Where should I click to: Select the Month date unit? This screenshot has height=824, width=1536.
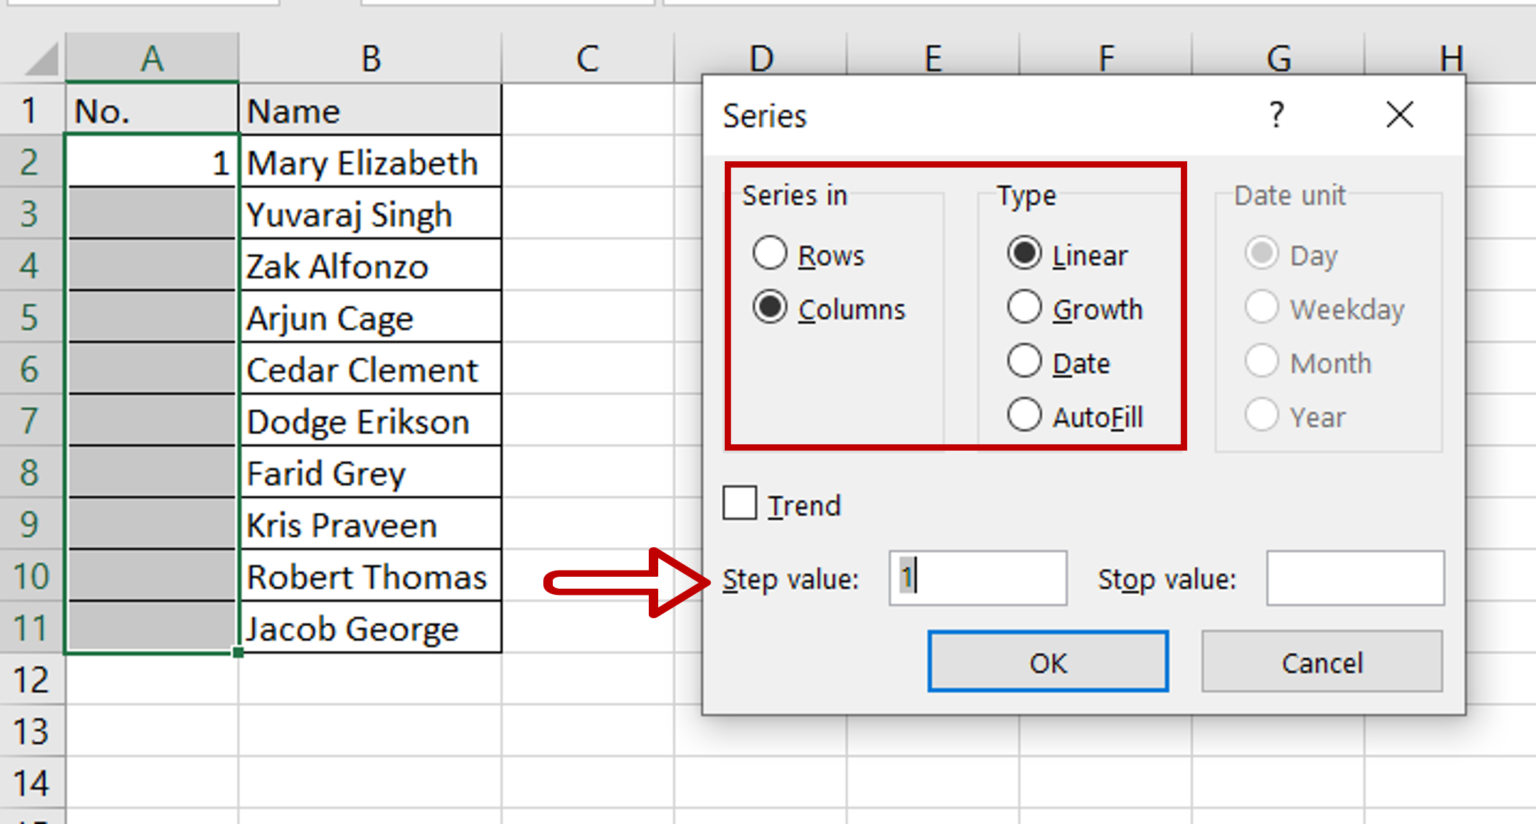tap(1262, 362)
